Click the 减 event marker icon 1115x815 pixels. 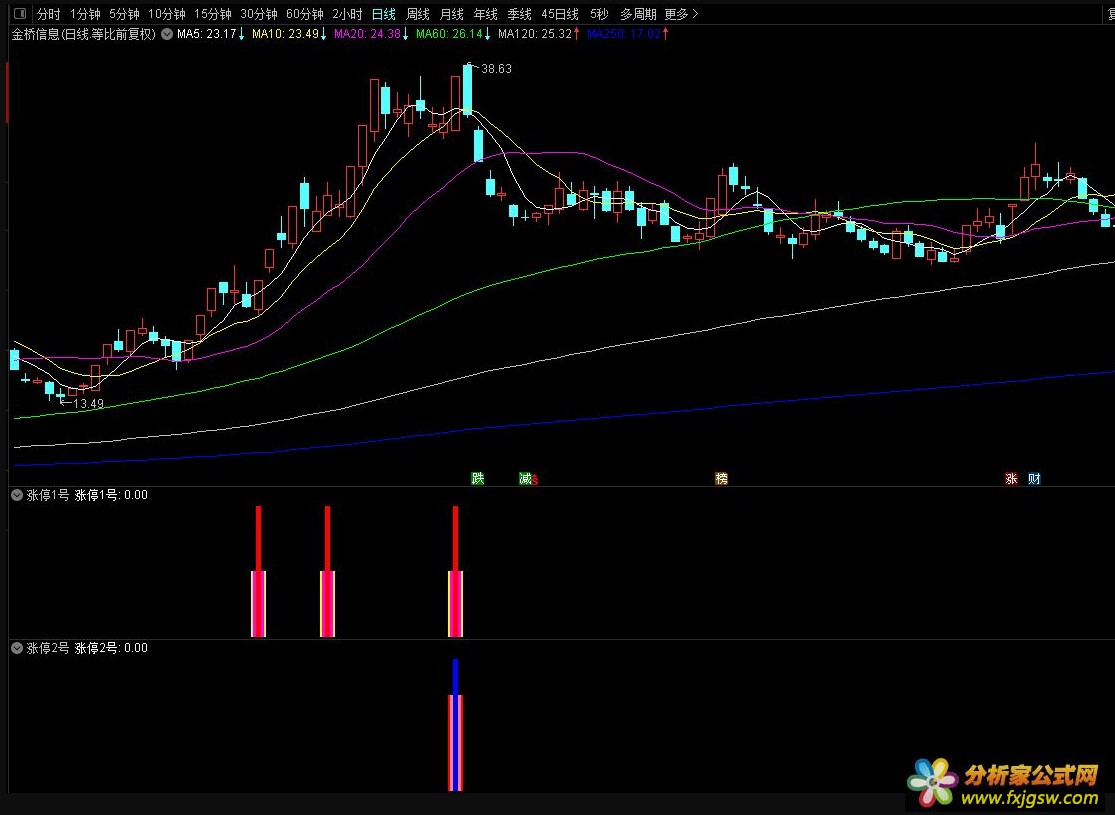[526, 479]
